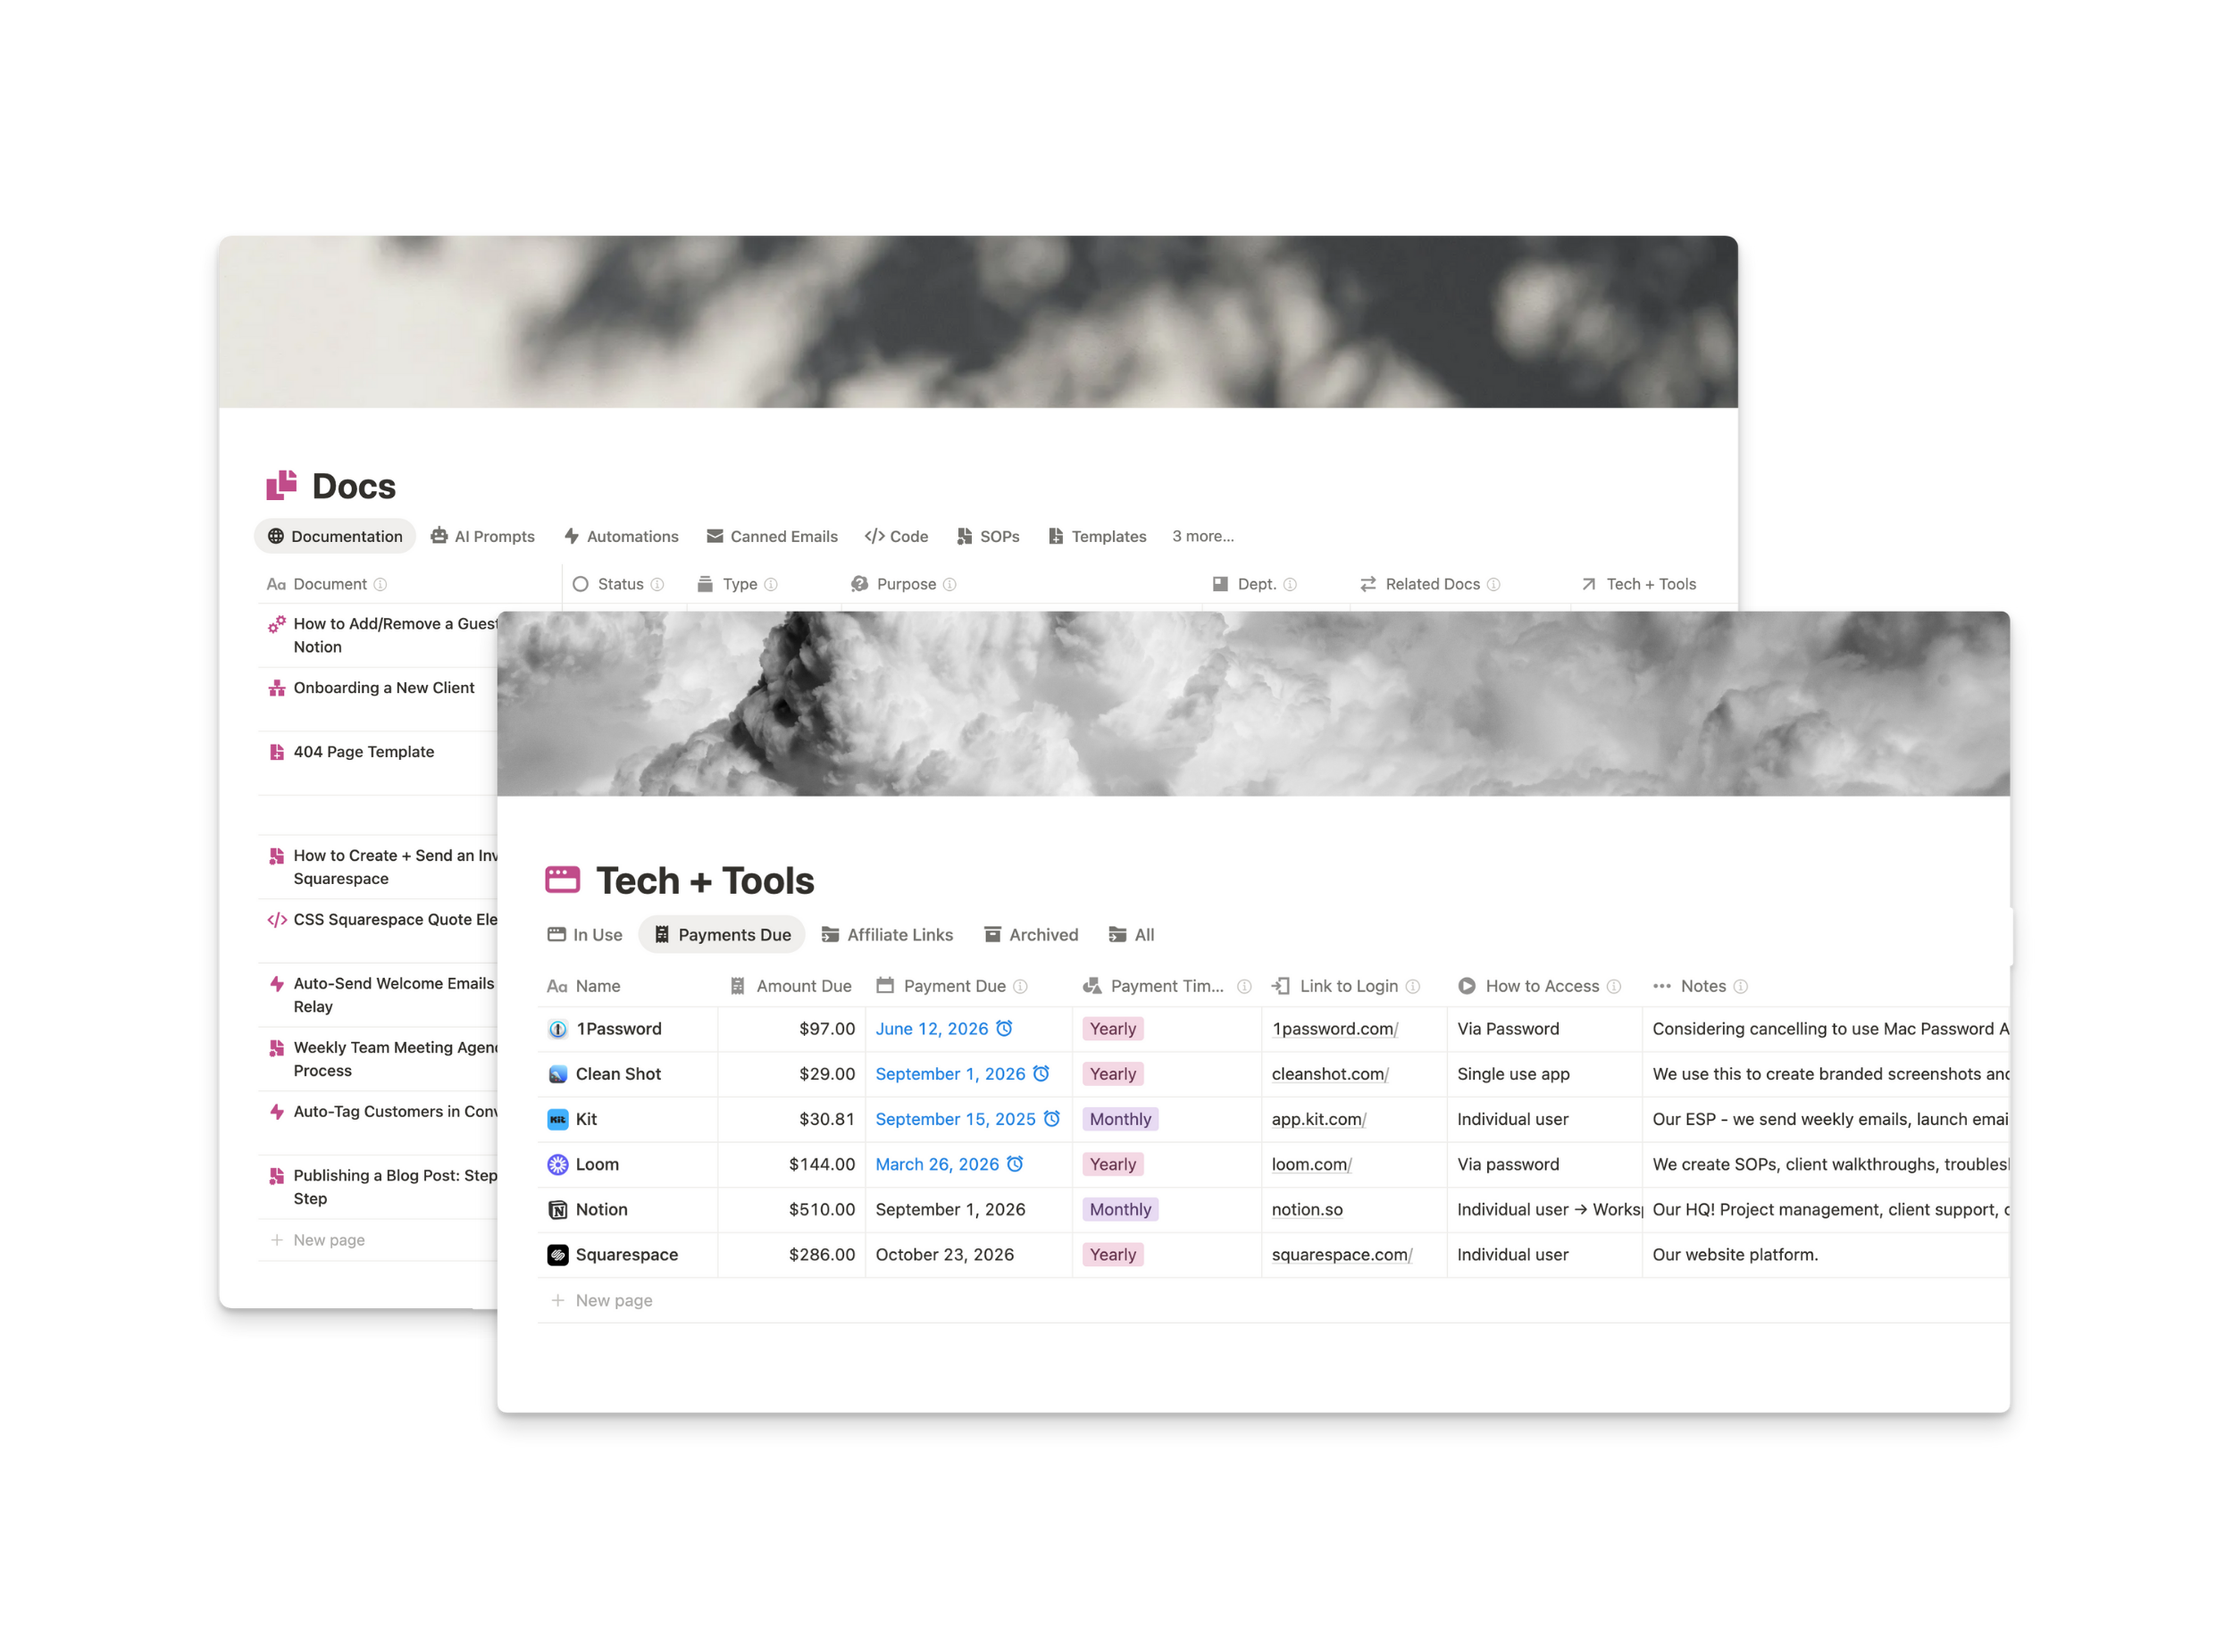Click info icon beside Notes column header

[1740, 986]
